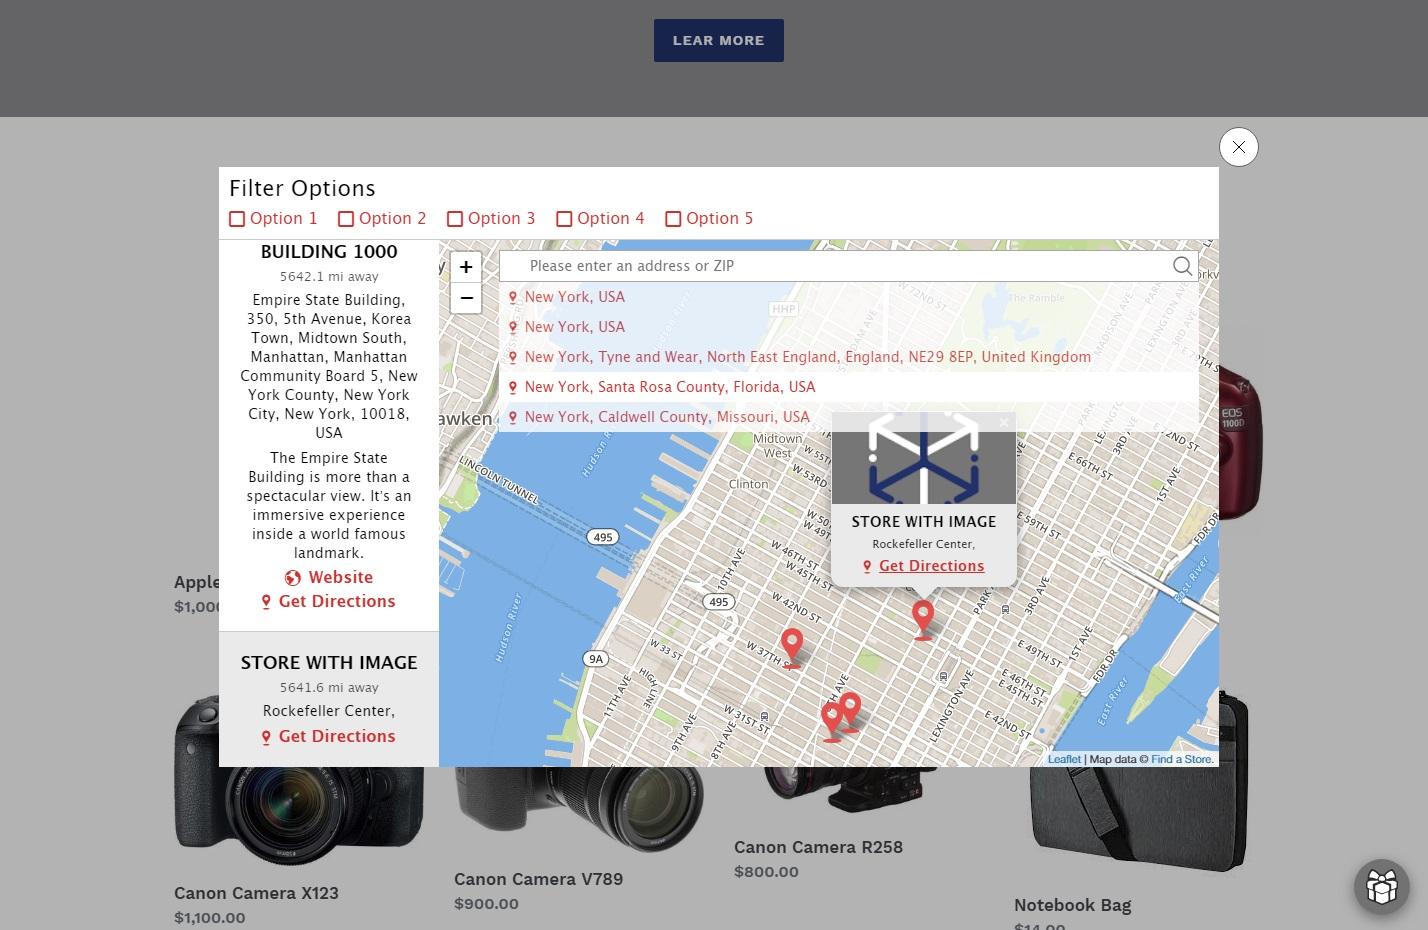Pick New York, Tyne and Wear suggestion
The image size is (1428, 930).
click(x=807, y=357)
